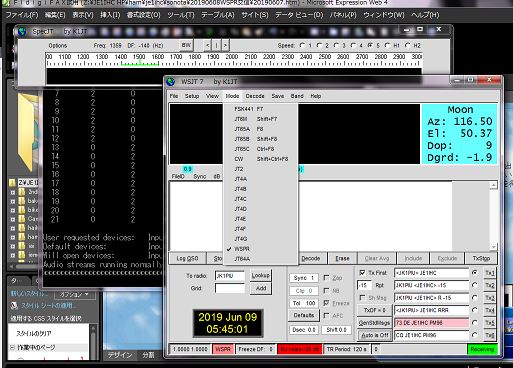Click the BW button in SpecJT
Viewport: 513px width, 368px height.
pyautogui.click(x=186, y=45)
